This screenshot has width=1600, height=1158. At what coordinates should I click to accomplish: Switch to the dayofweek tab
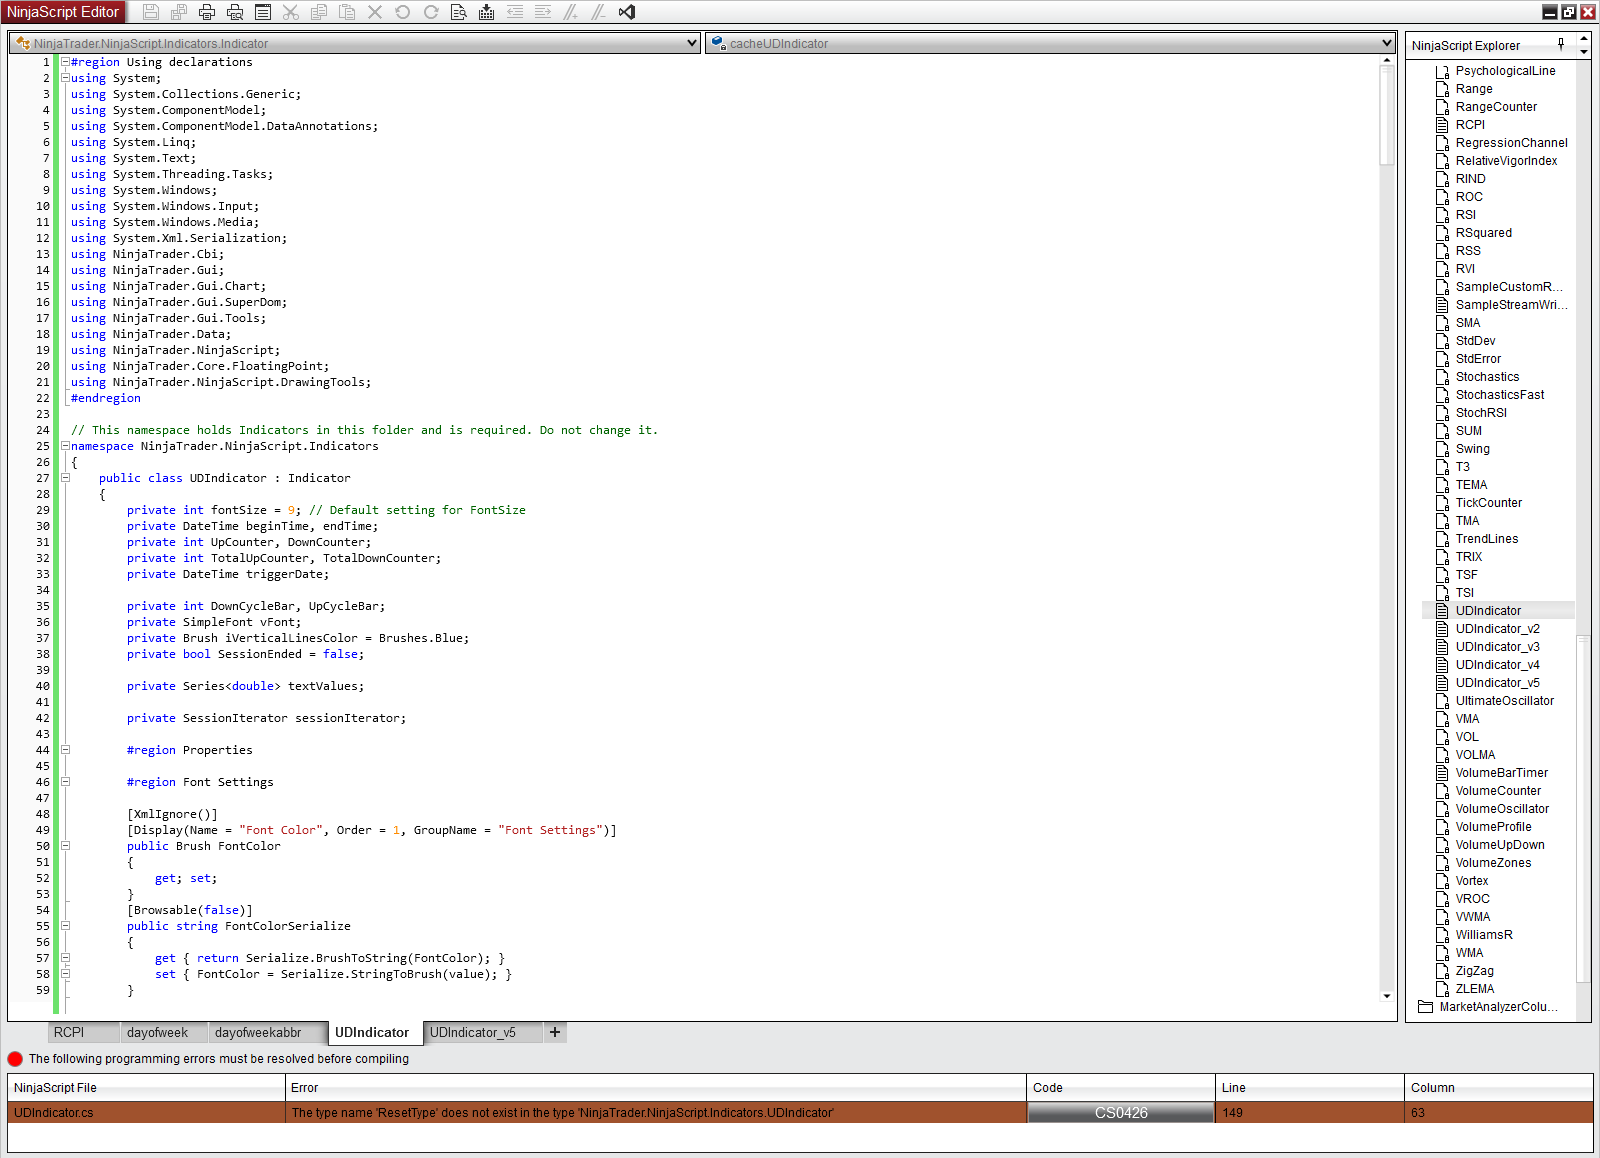pyautogui.click(x=164, y=1032)
